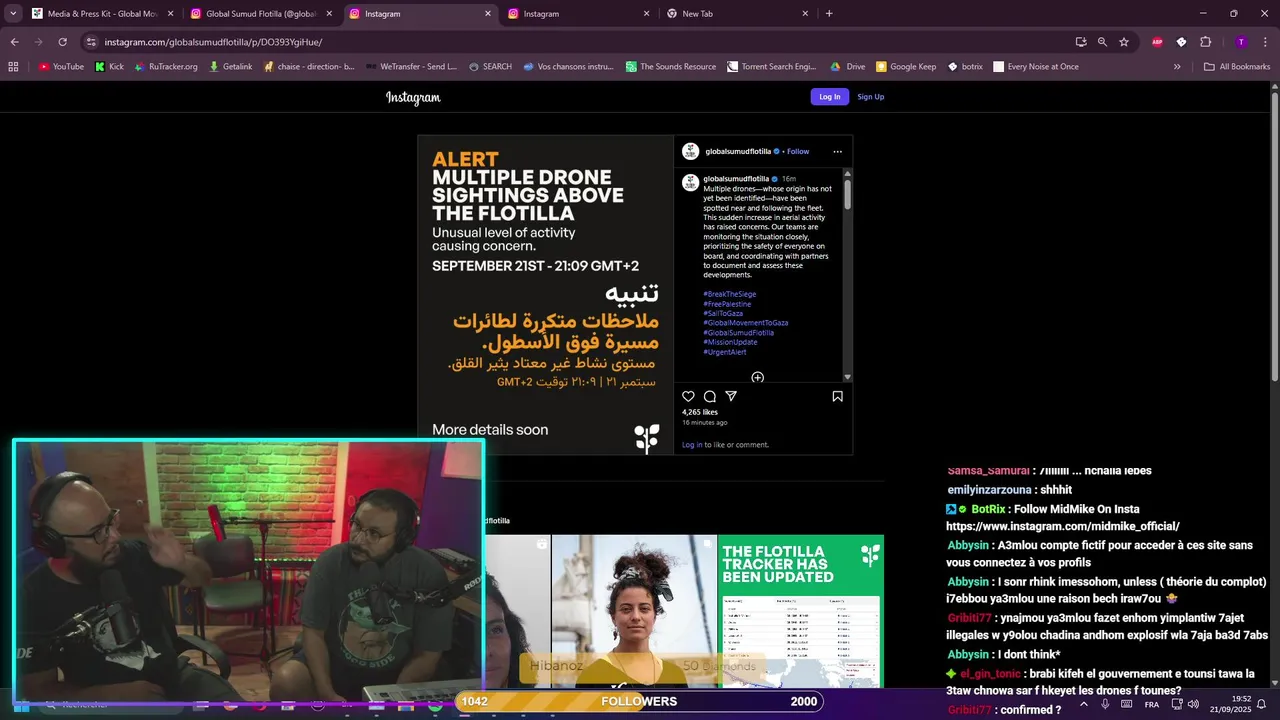The height and width of the screenshot is (720, 1280).
Task: Open the zoom magnifier in address bar
Action: pyautogui.click(x=1102, y=42)
